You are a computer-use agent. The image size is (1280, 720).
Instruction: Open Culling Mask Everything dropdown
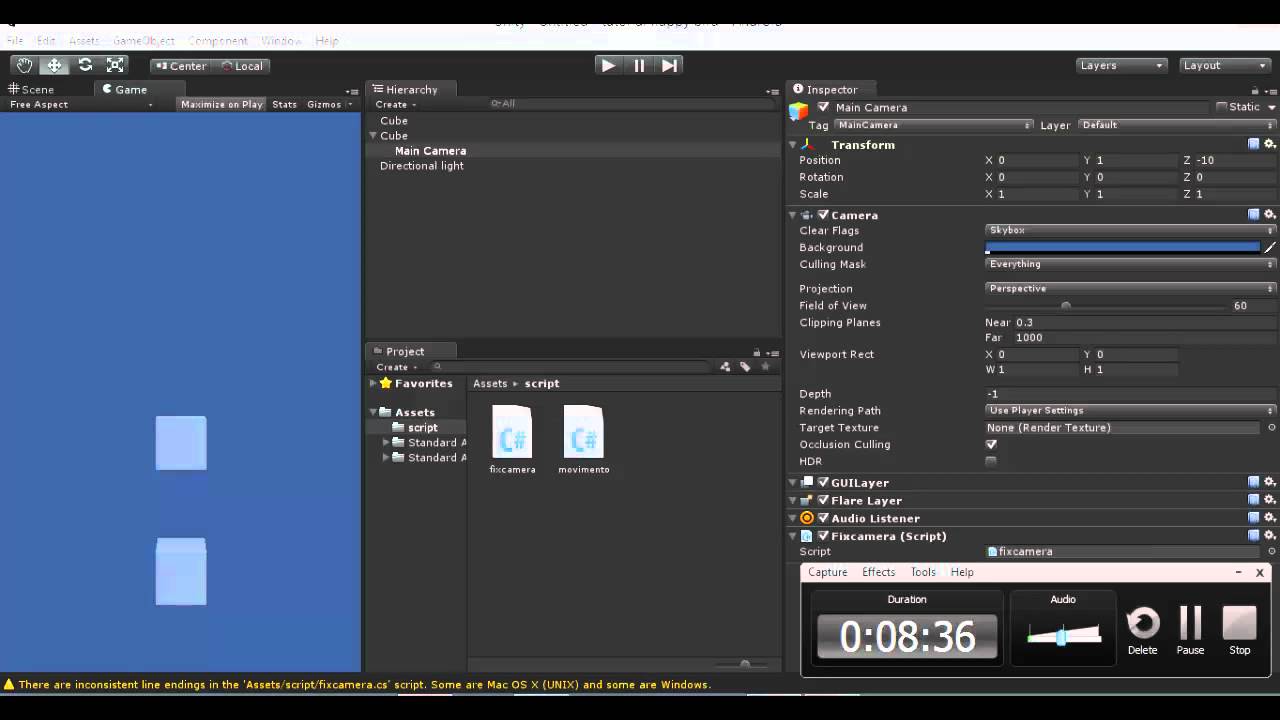coord(1131,264)
